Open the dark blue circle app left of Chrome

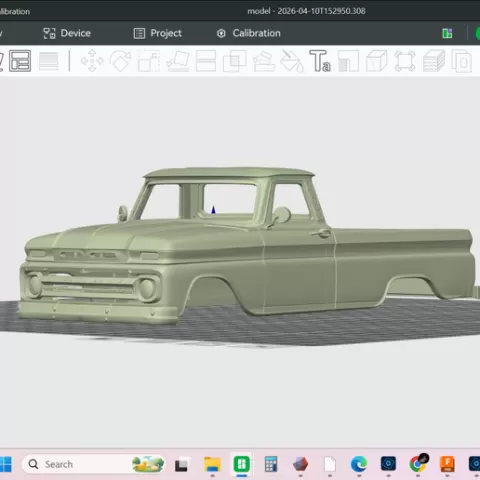point(388,464)
